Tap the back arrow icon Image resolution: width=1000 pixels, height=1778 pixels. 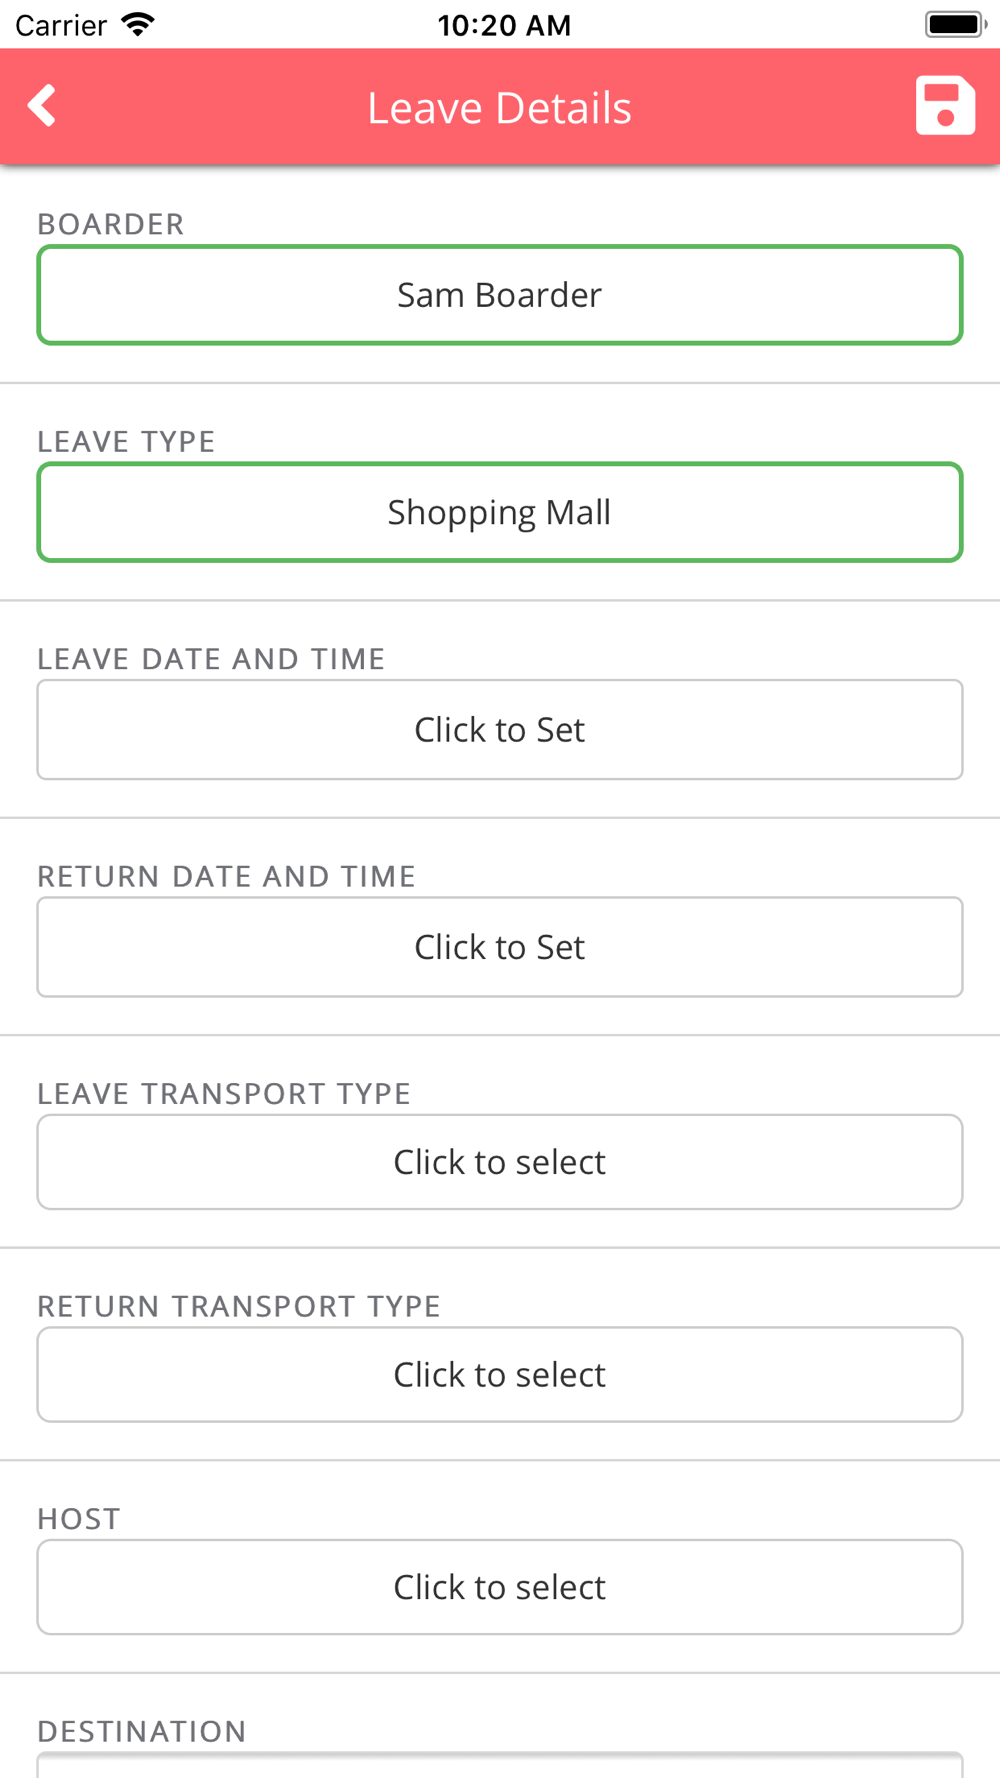[x=42, y=105]
